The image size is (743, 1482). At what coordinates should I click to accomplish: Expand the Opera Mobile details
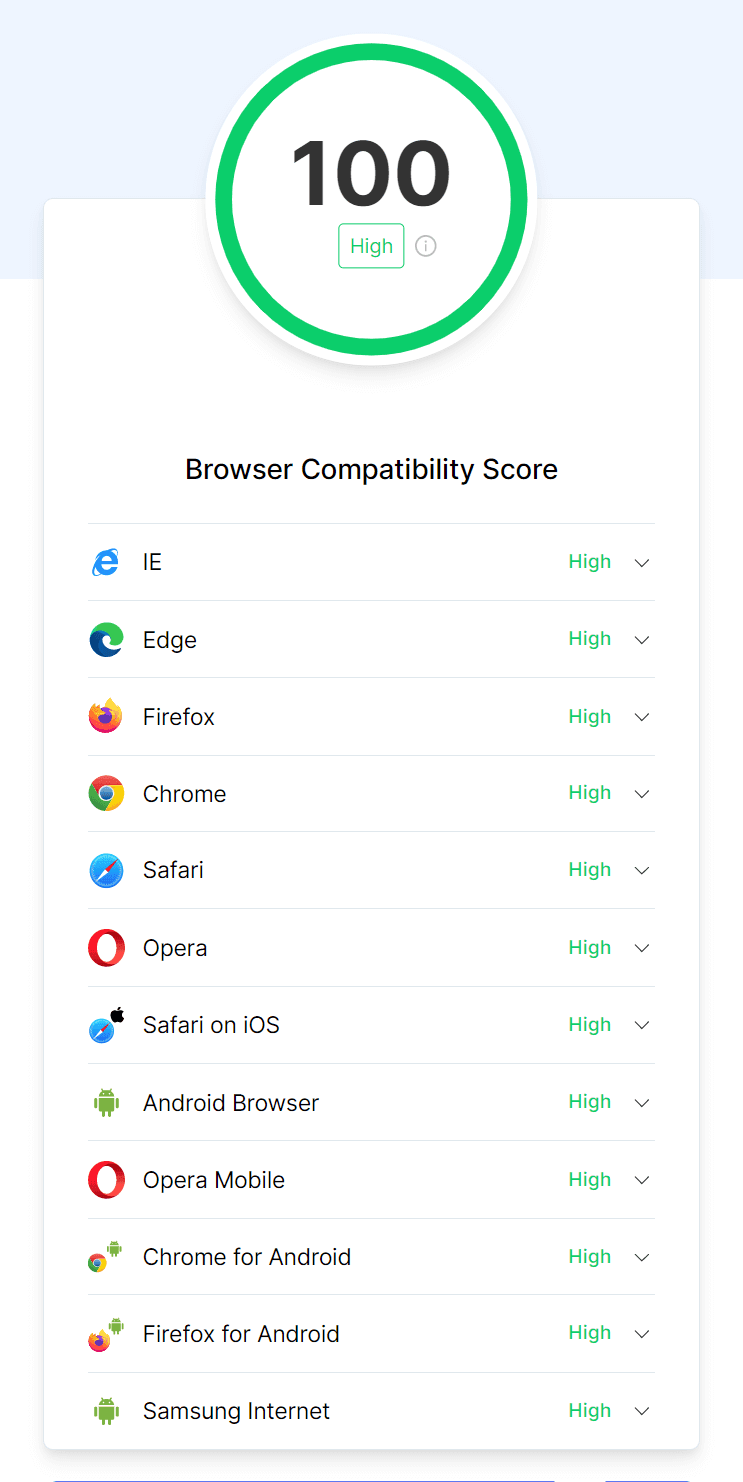pos(641,1179)
